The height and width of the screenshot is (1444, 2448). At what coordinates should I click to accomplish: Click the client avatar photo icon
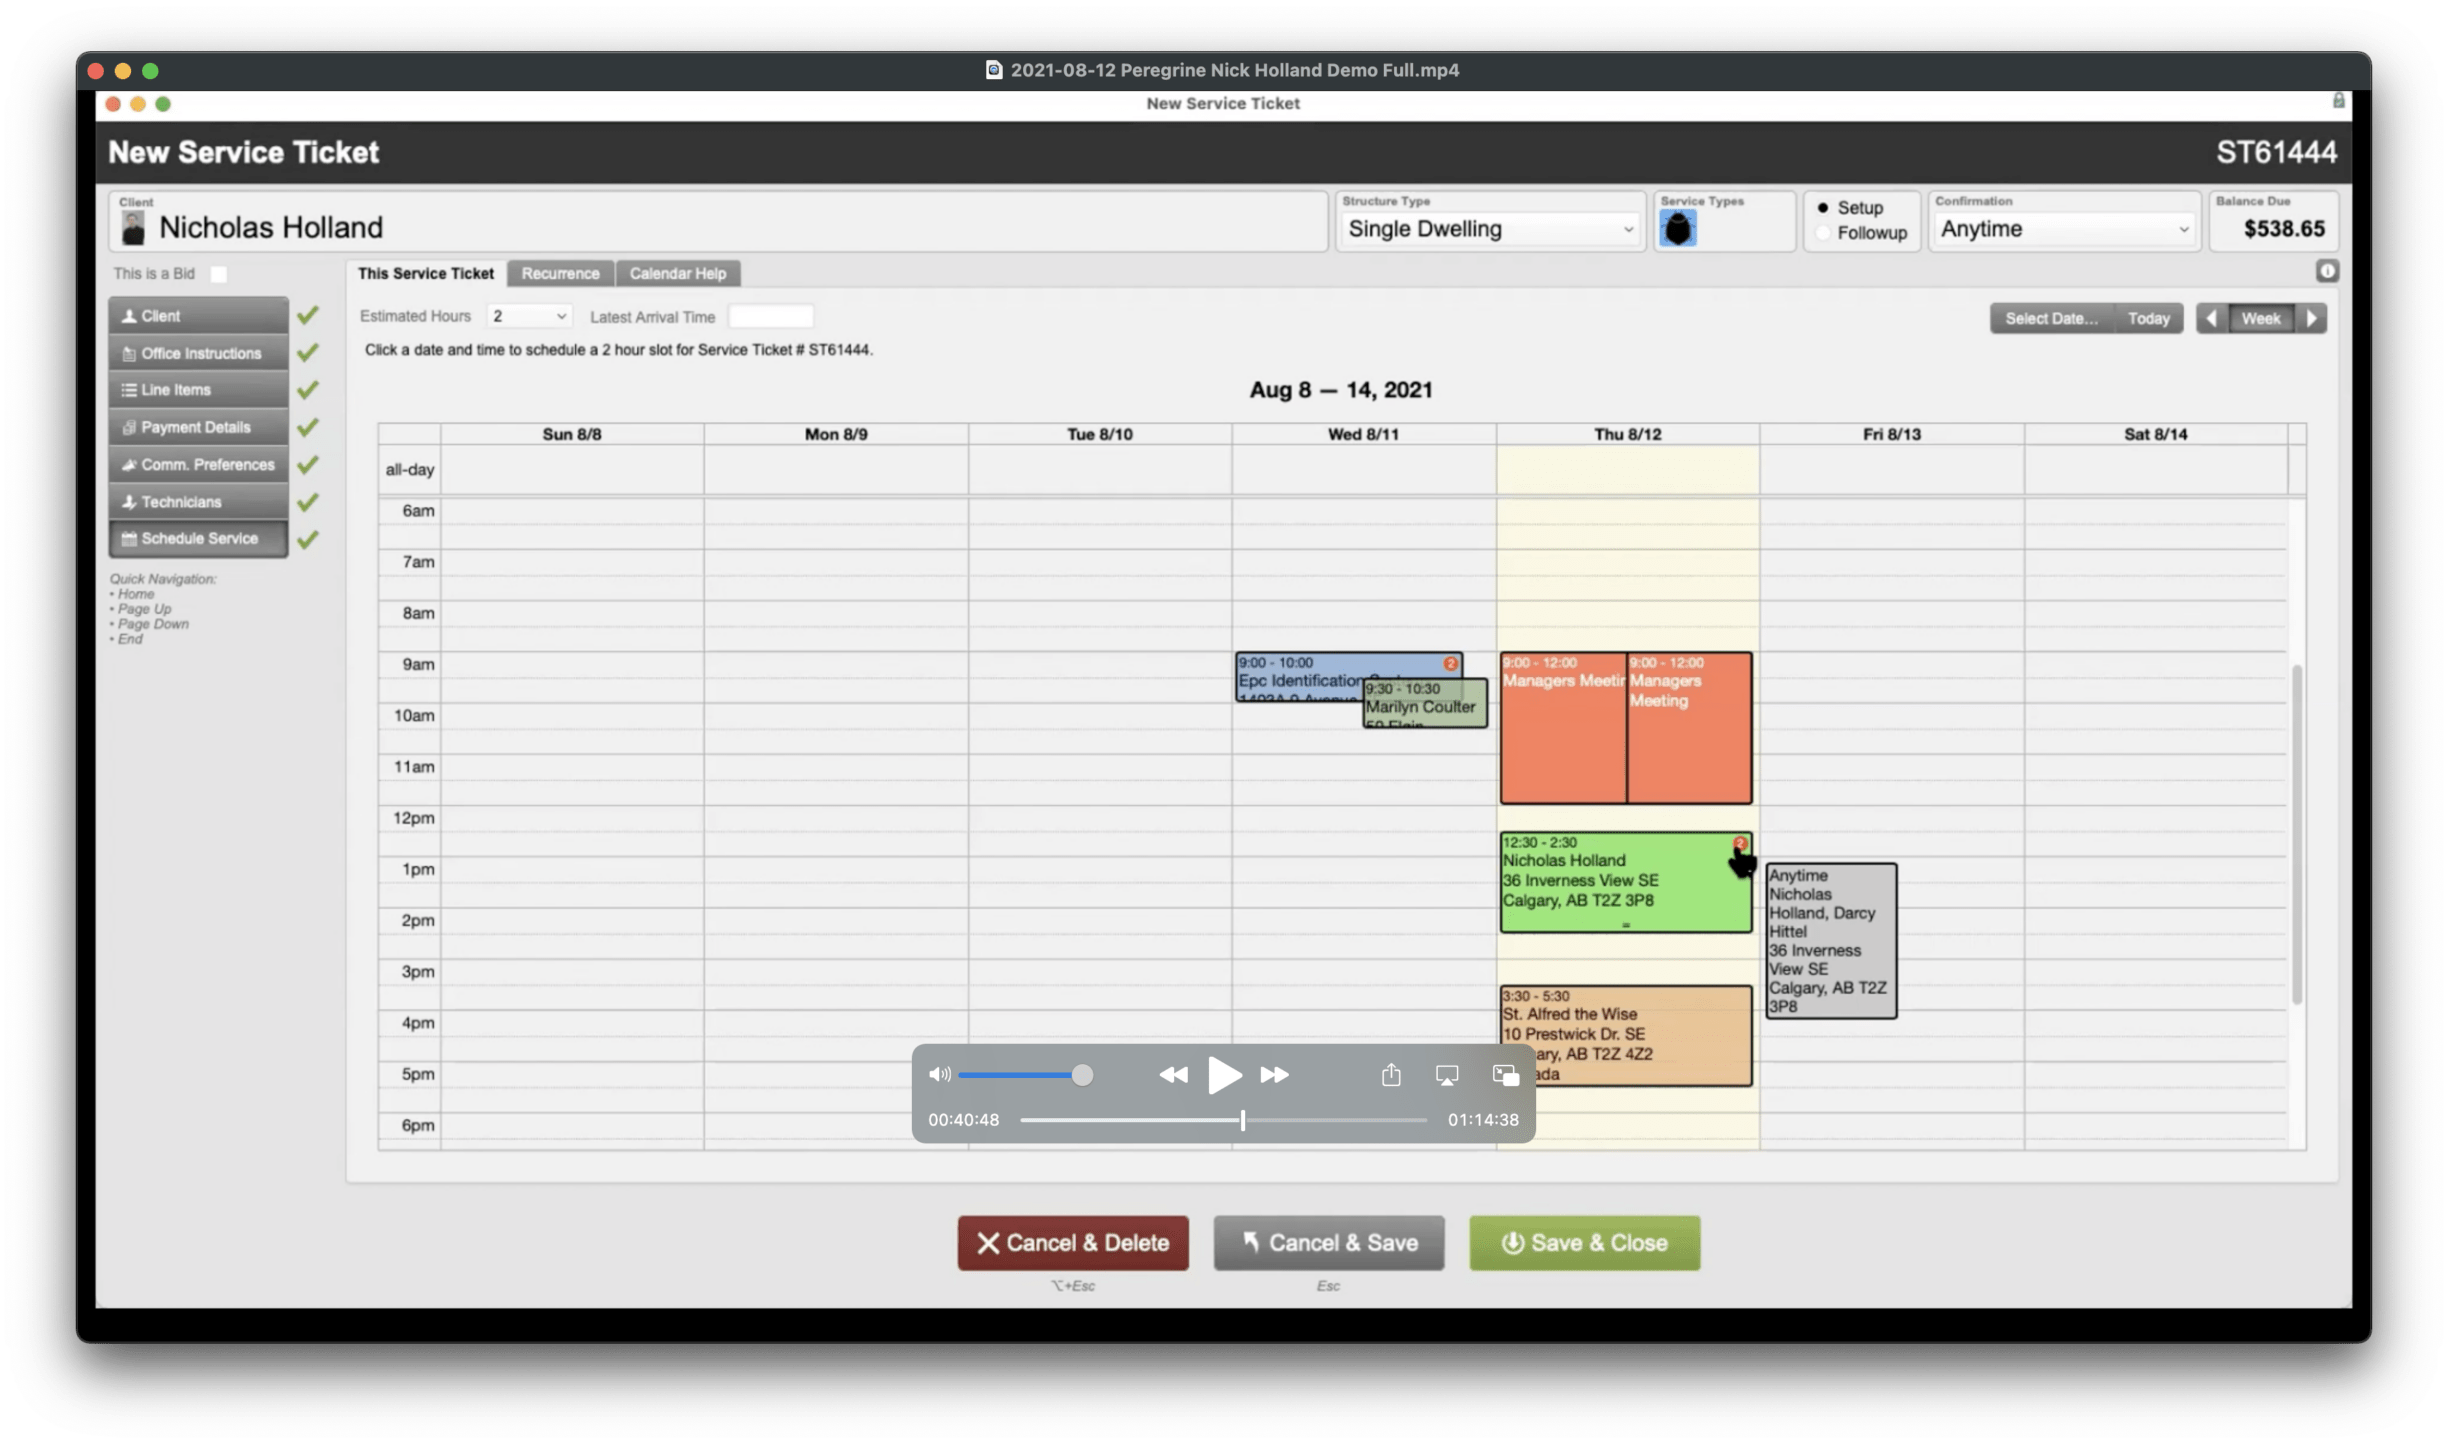133,228
